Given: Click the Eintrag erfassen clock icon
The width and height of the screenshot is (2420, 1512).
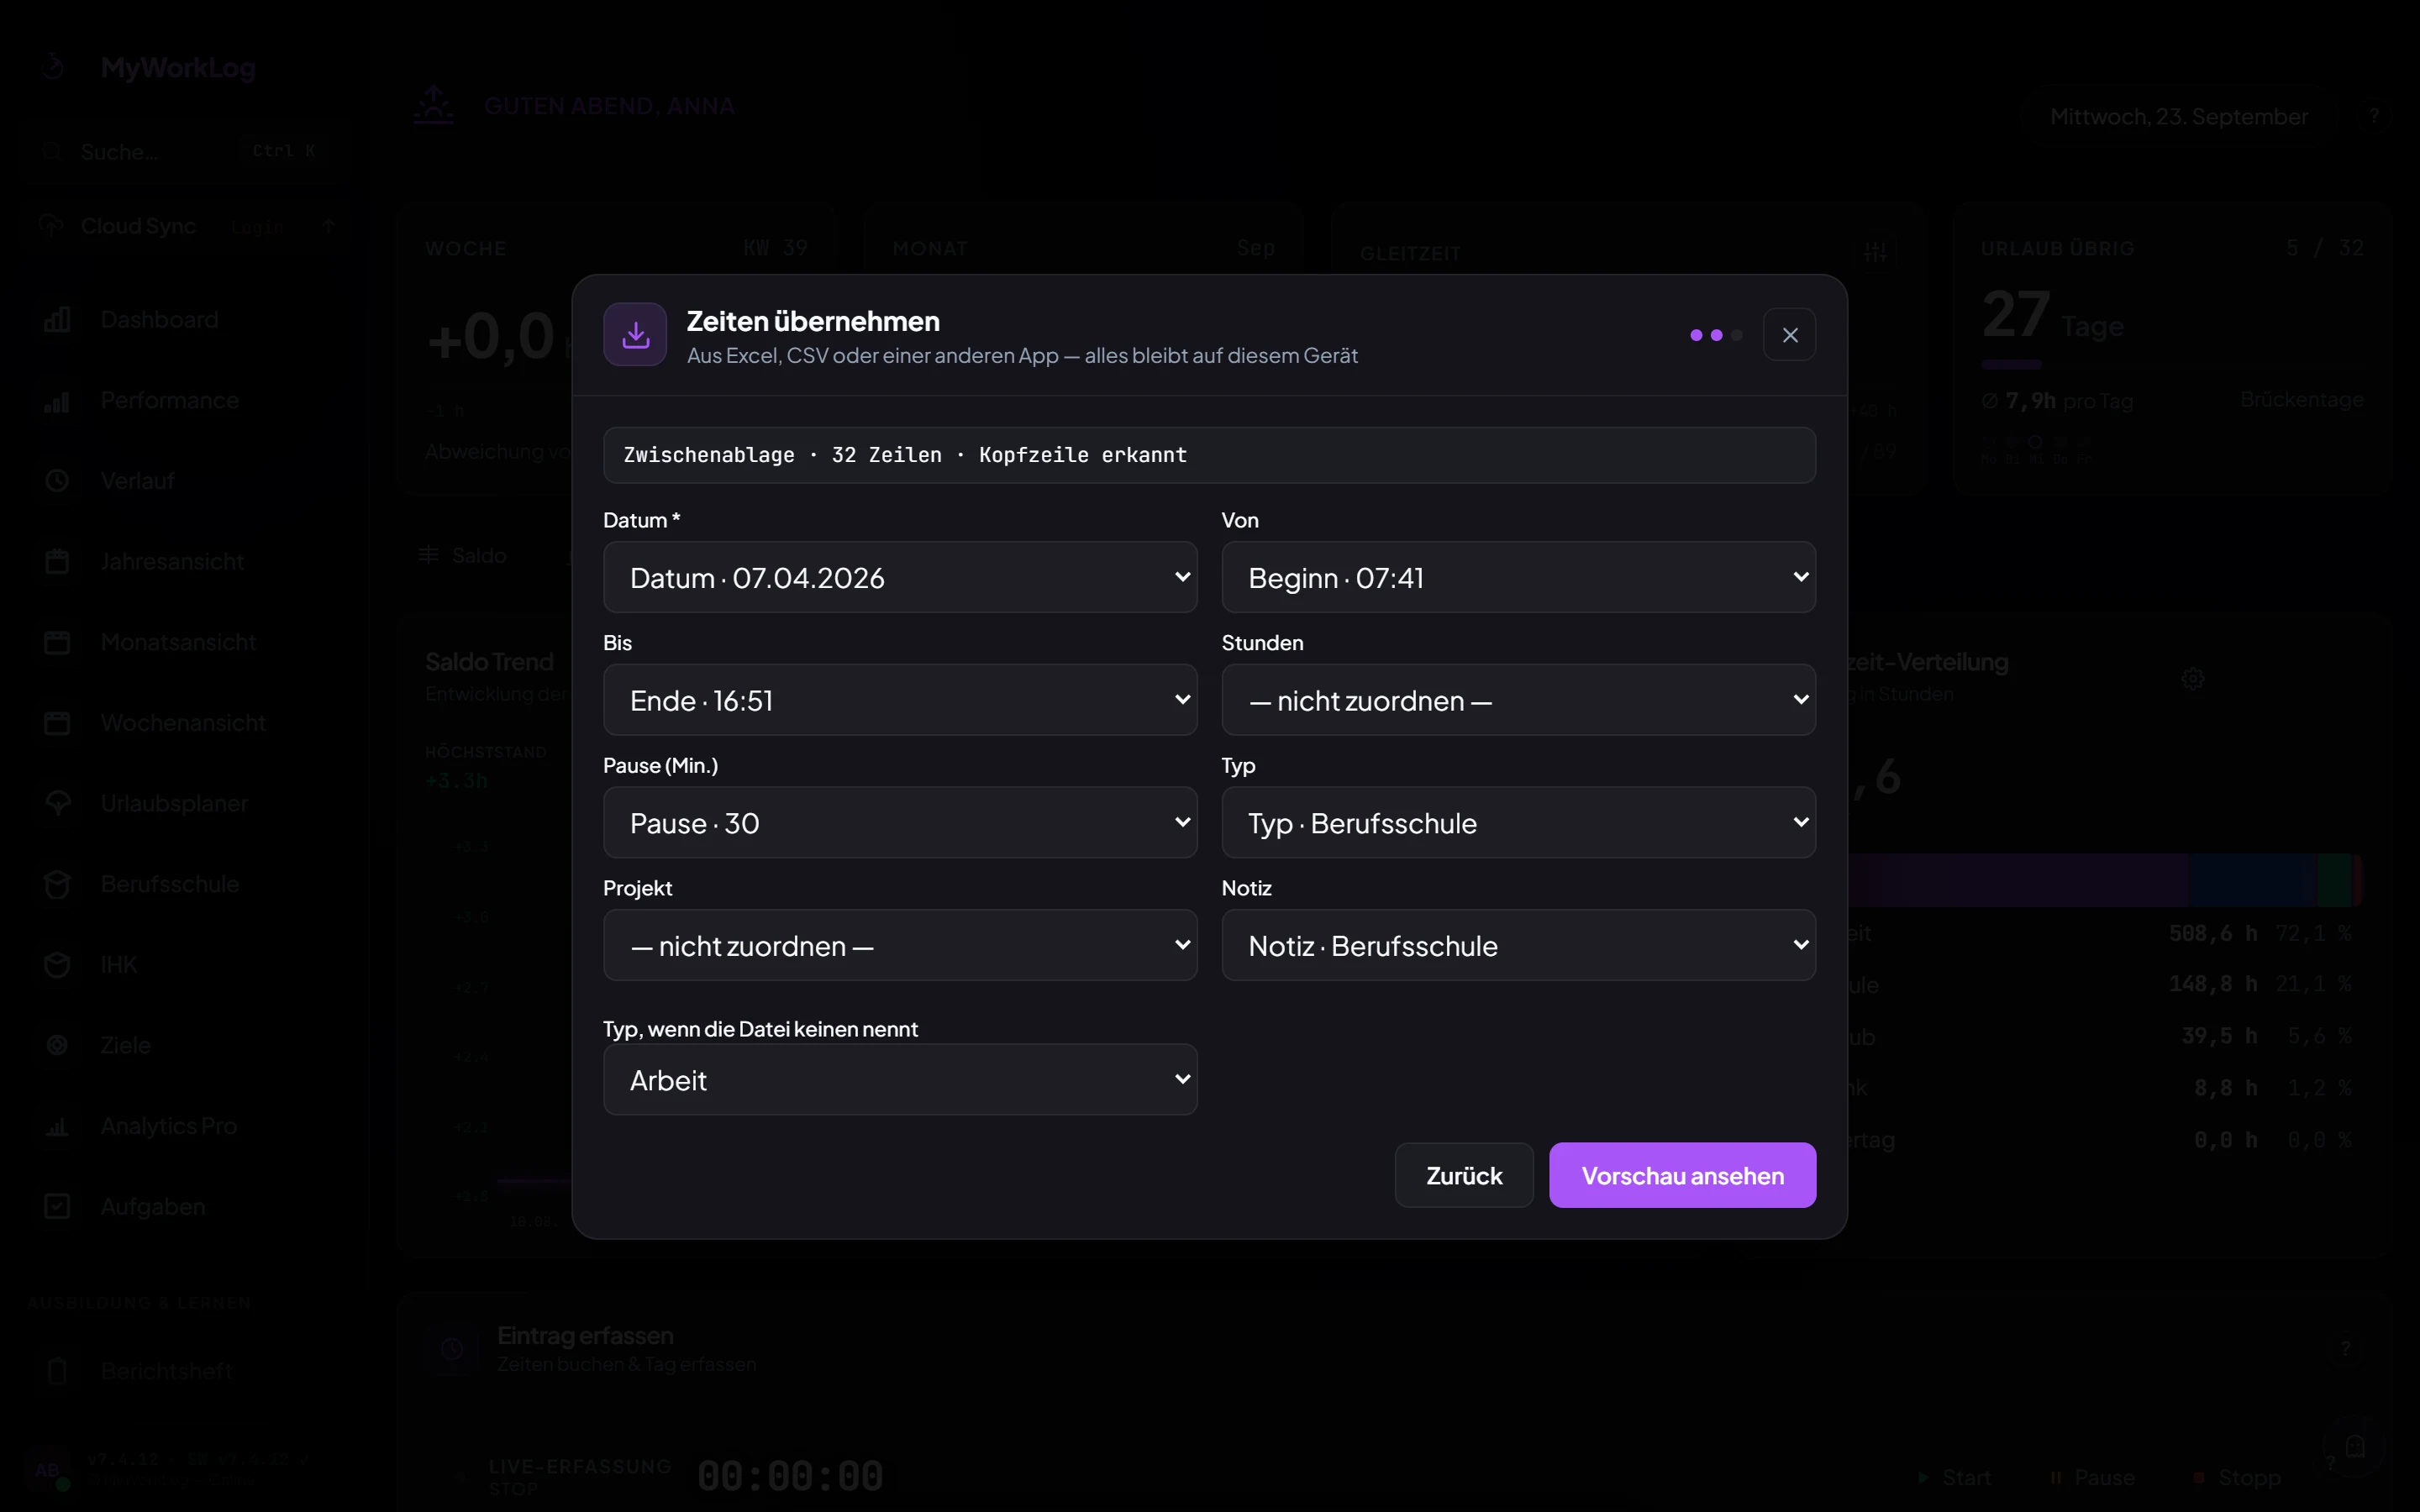Looking at the screenshot, I should click(x=452, y=1349).
